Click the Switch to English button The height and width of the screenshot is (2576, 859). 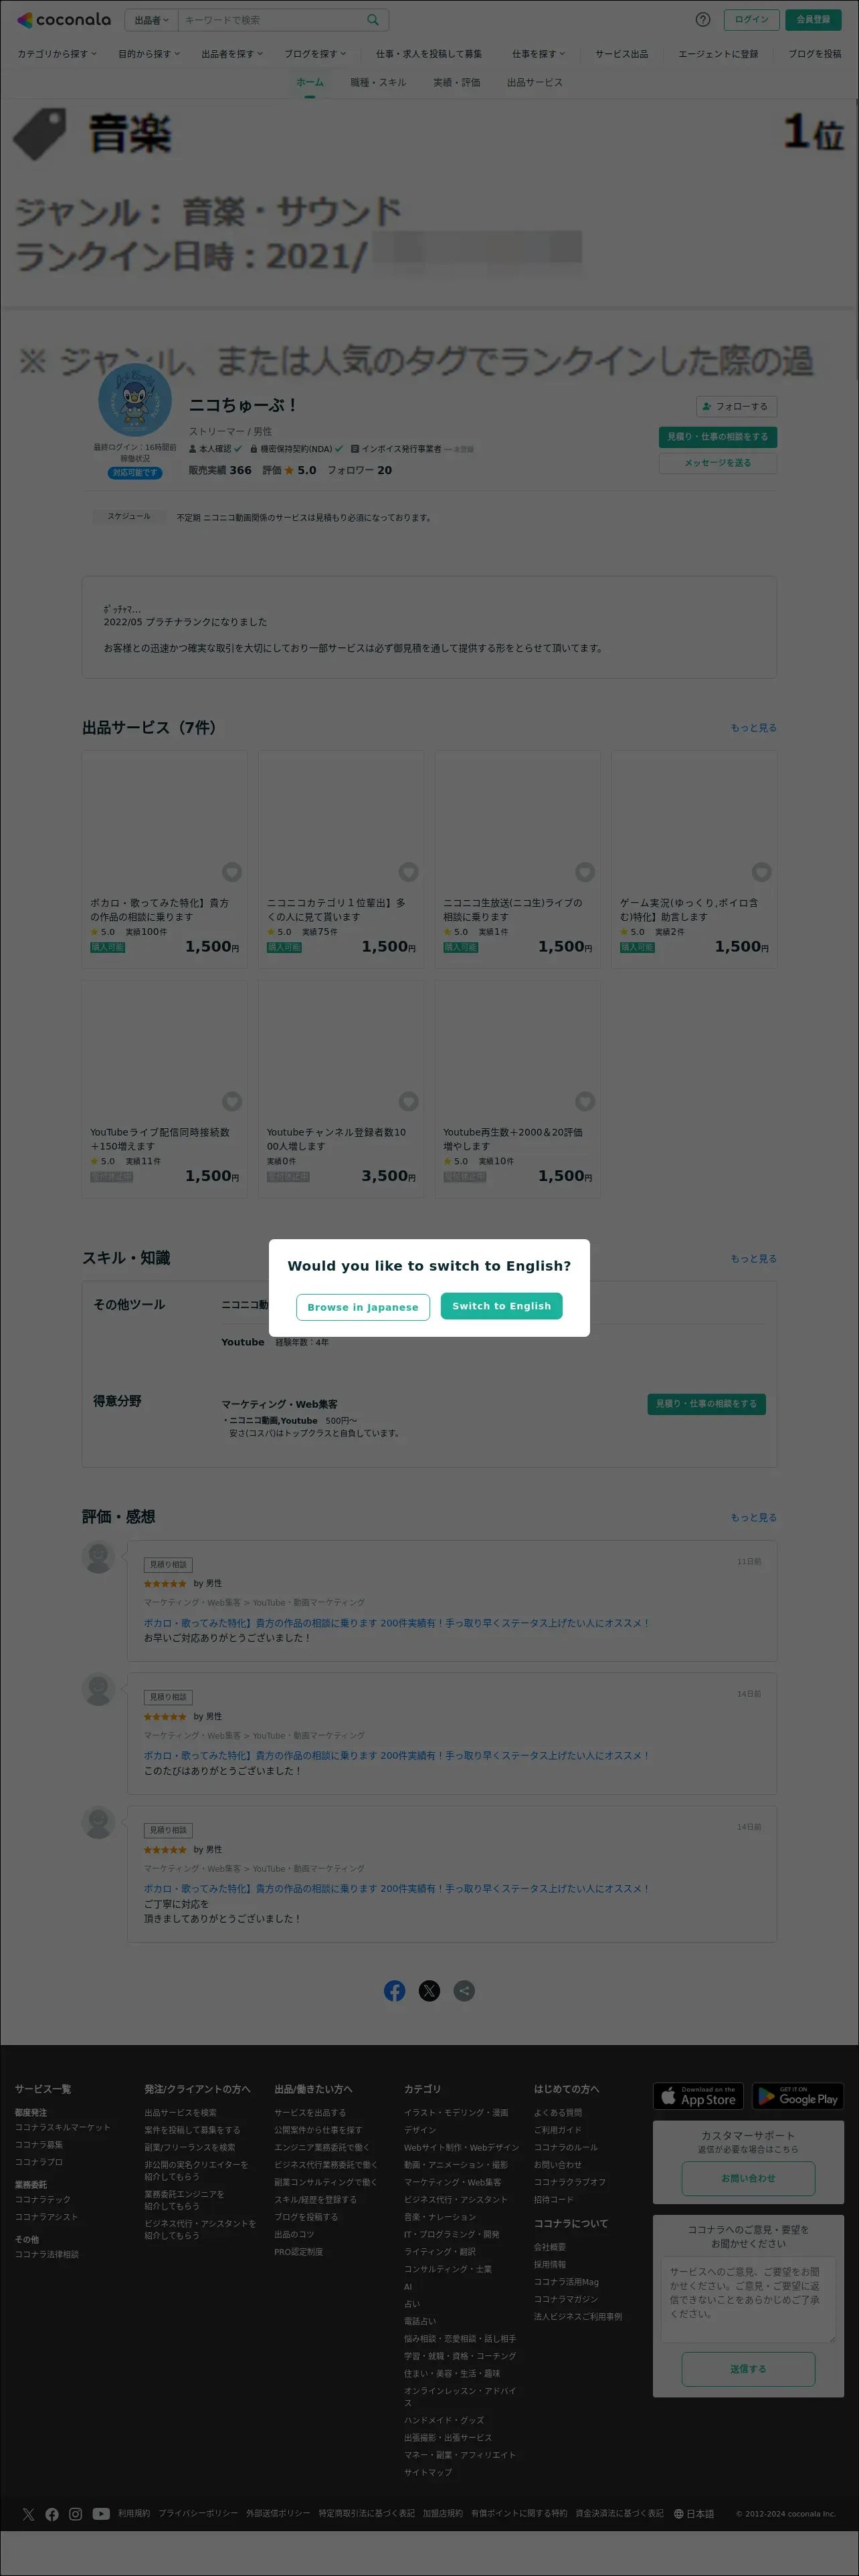(501, 1305)
